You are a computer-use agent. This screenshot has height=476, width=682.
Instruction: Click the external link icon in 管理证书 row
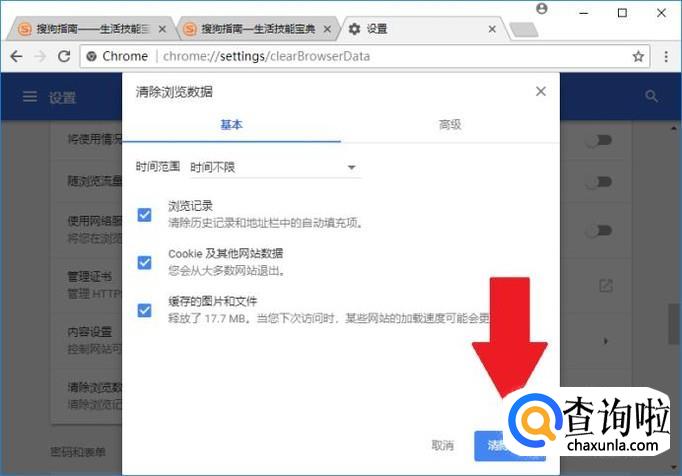(x=606, y=286)
